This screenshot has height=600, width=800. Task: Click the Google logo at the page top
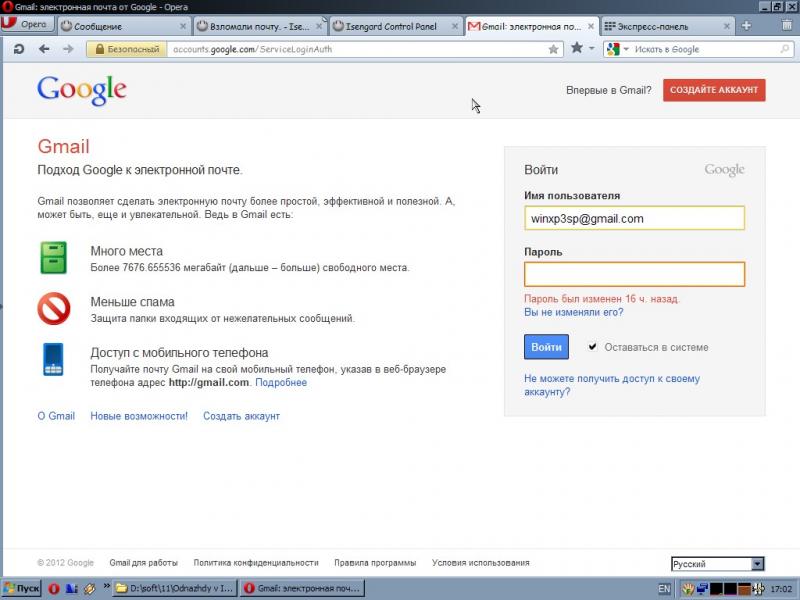click(82, 91)
